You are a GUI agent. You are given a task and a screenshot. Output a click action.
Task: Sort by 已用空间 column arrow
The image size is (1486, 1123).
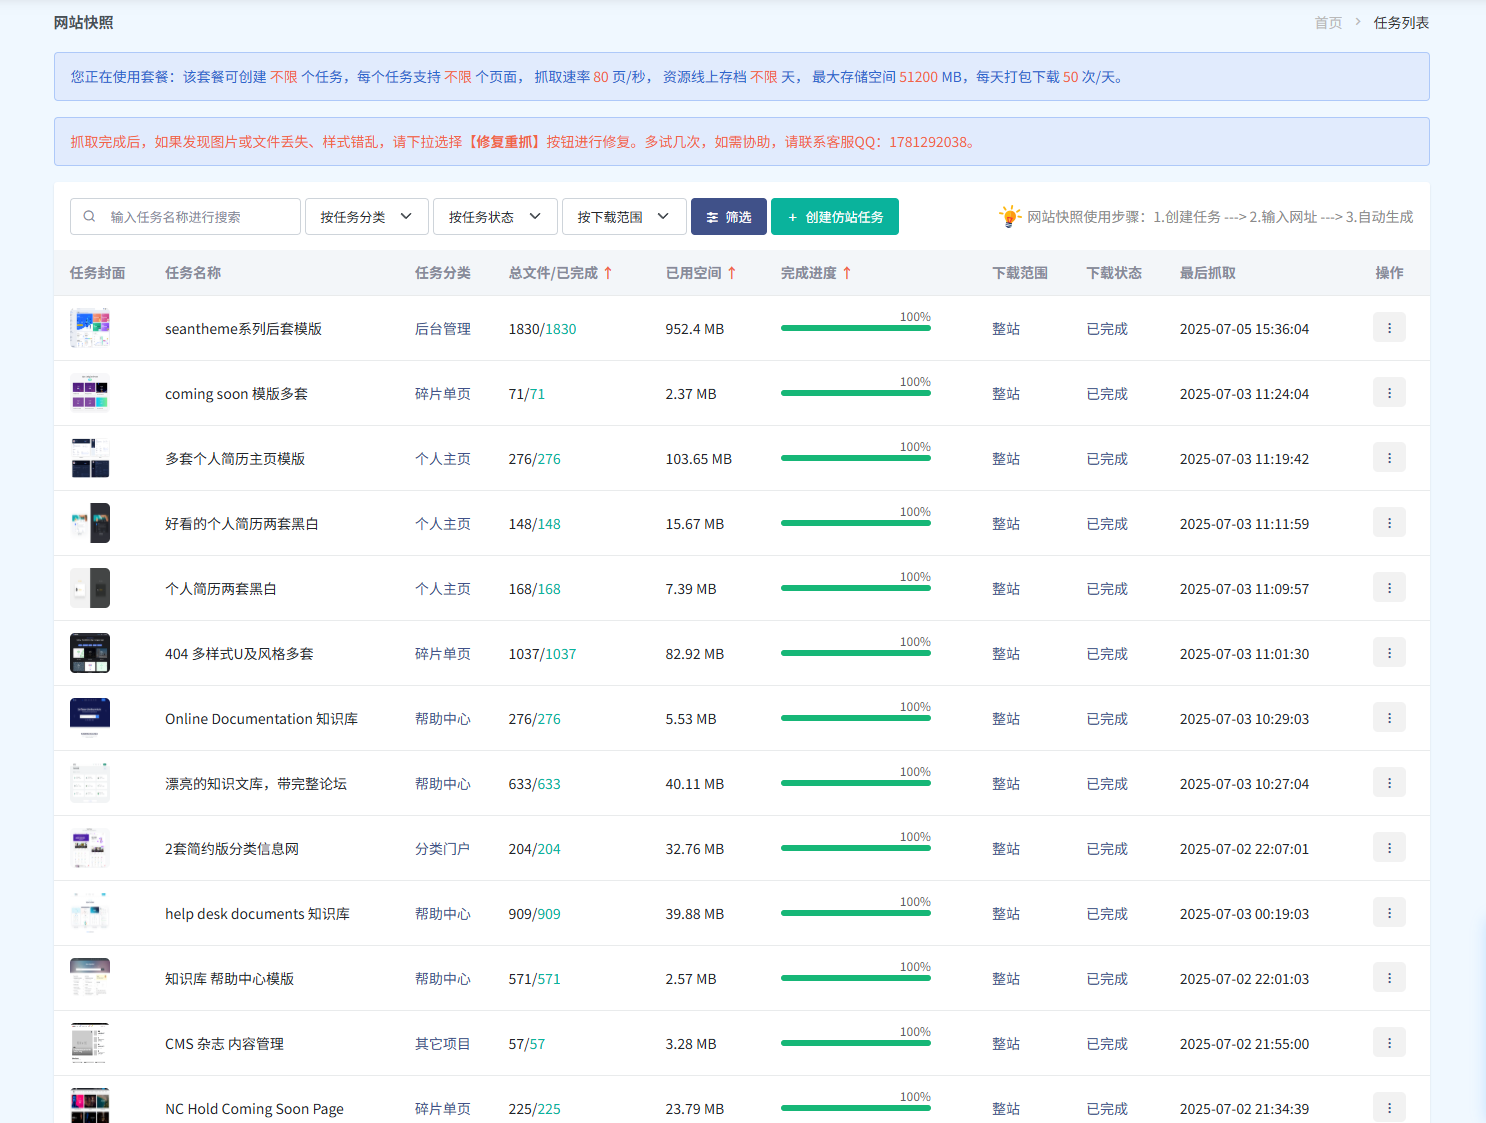tap(732, 273)
